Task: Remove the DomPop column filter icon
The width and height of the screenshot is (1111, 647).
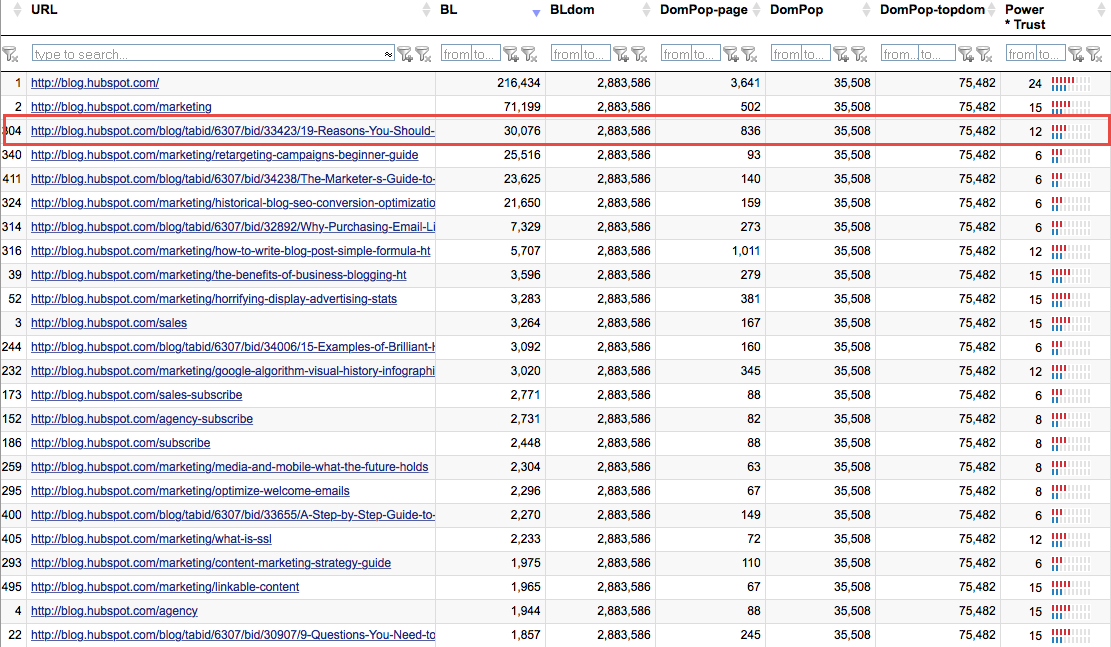Action: [859, 55]
